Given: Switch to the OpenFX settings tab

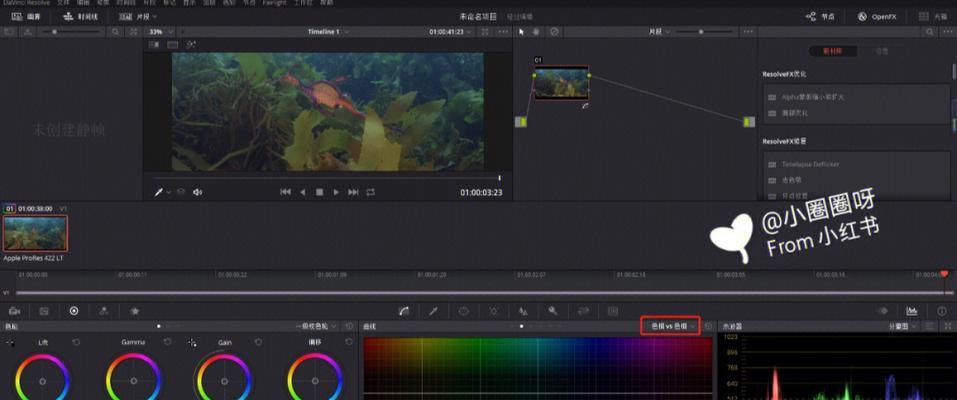Looking at the screenshot, I should point(881,51).
